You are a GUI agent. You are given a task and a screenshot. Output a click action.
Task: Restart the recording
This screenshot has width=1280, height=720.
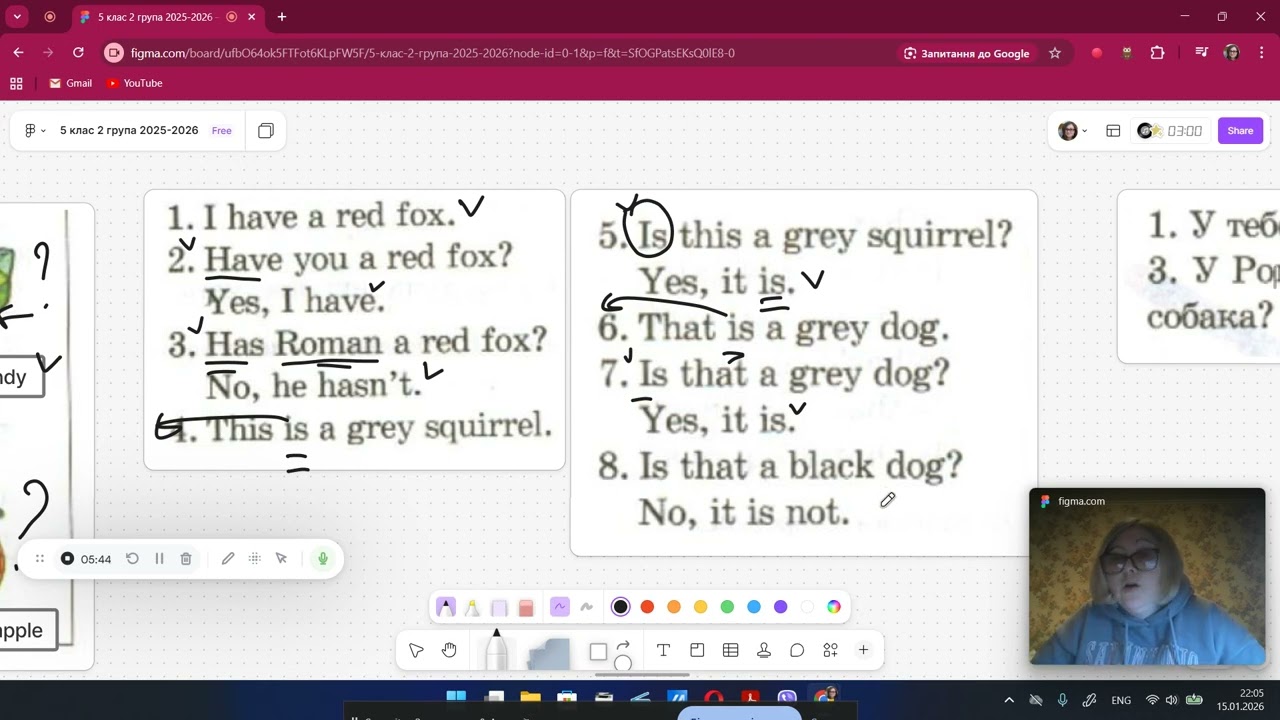(132, 559)
